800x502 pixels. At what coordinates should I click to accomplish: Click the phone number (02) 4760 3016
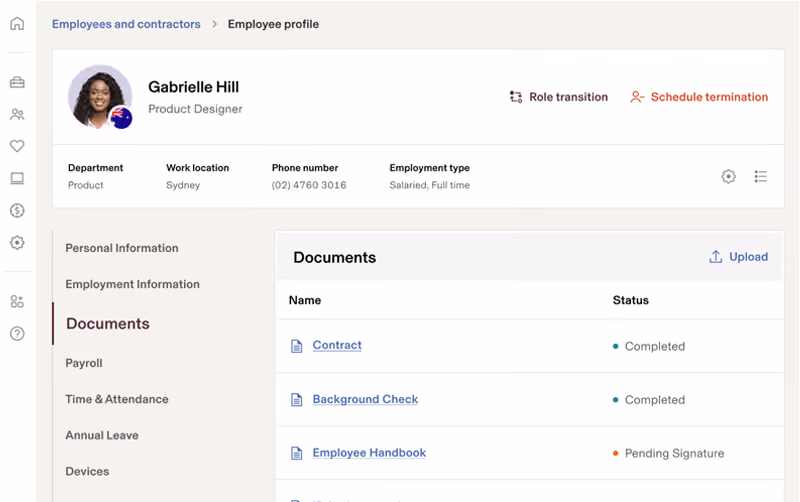tap(309, 185)
